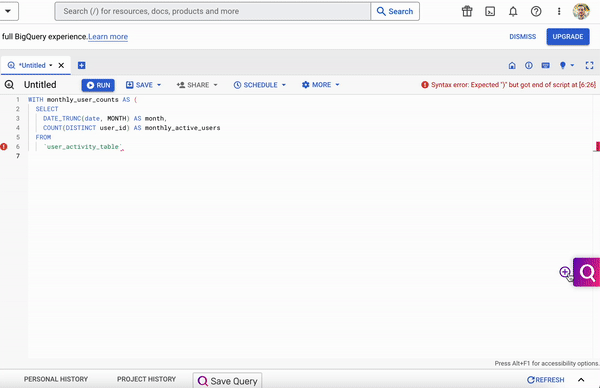Open the user account avatar
Viewport: 600px width, 388px height.
(581, 11)
